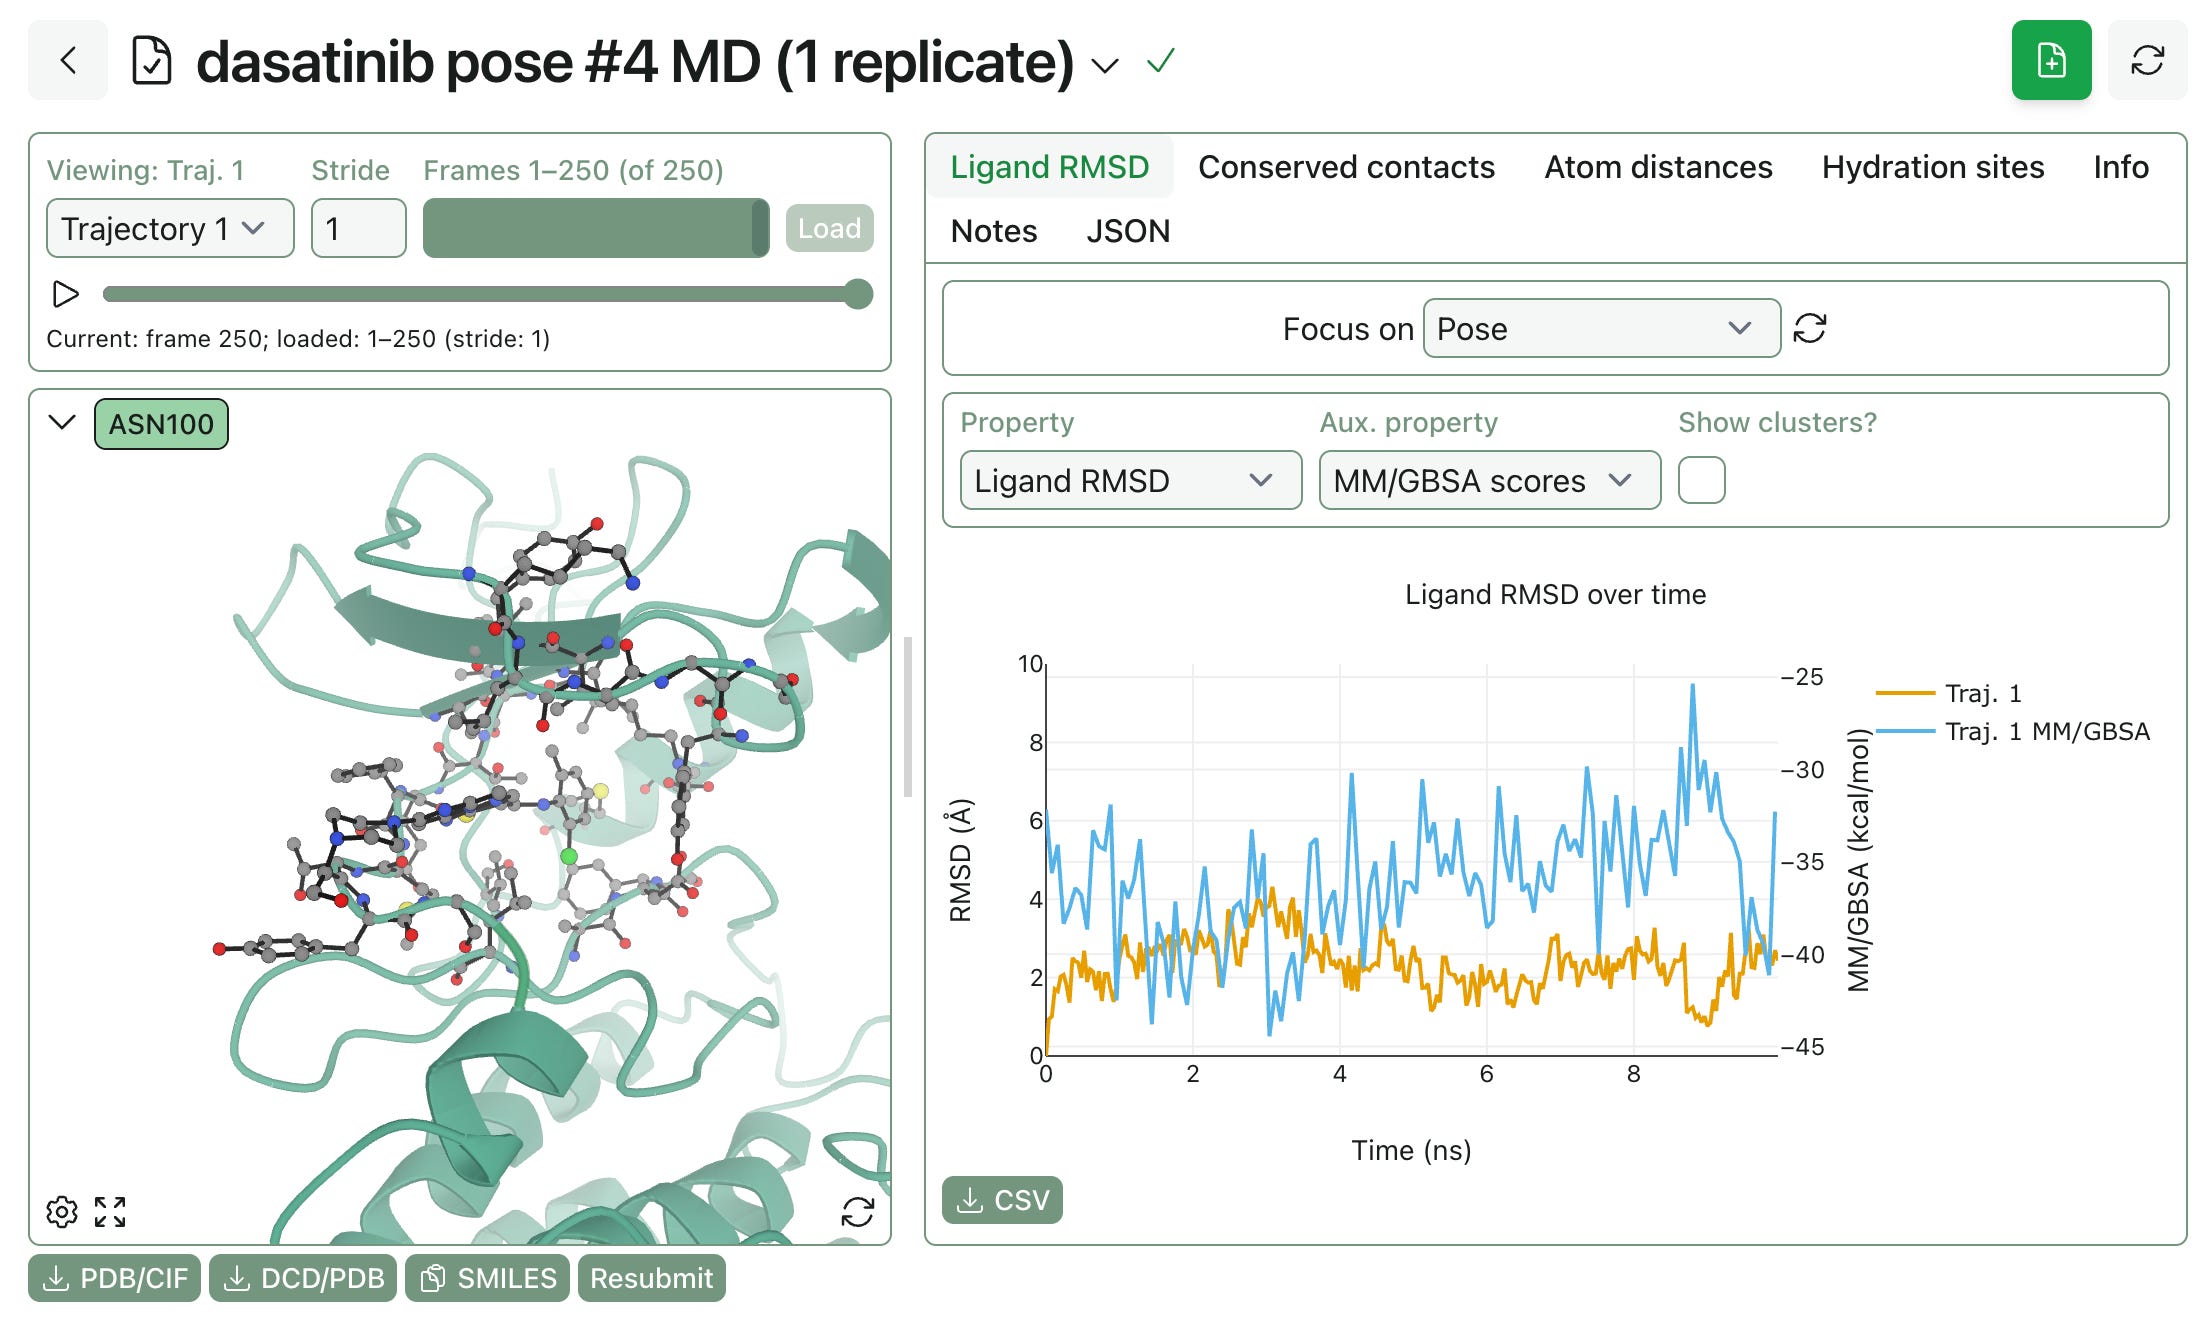Click the green checkmark status icon
The image size is (2208, 1324).
tap(1160, 62)
